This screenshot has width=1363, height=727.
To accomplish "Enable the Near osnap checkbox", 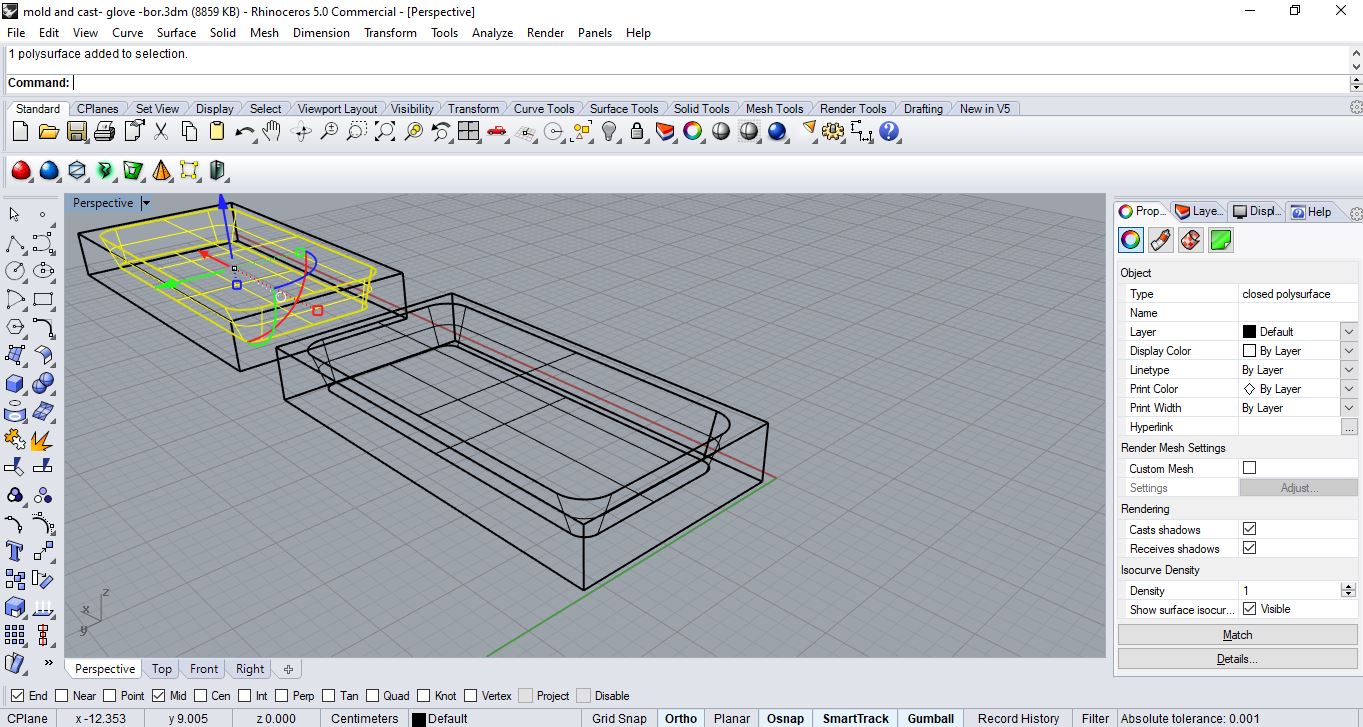I will pyautogui.click(x=62, y=696).
